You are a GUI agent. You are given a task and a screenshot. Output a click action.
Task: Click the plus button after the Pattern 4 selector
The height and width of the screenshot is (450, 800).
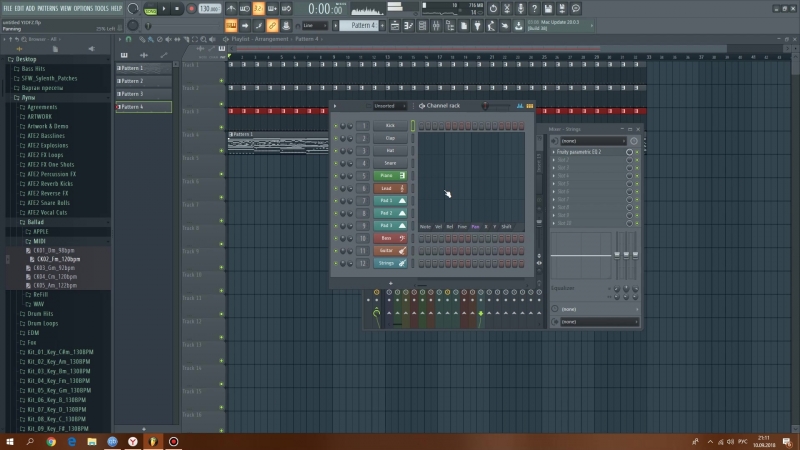coord(382,26)
